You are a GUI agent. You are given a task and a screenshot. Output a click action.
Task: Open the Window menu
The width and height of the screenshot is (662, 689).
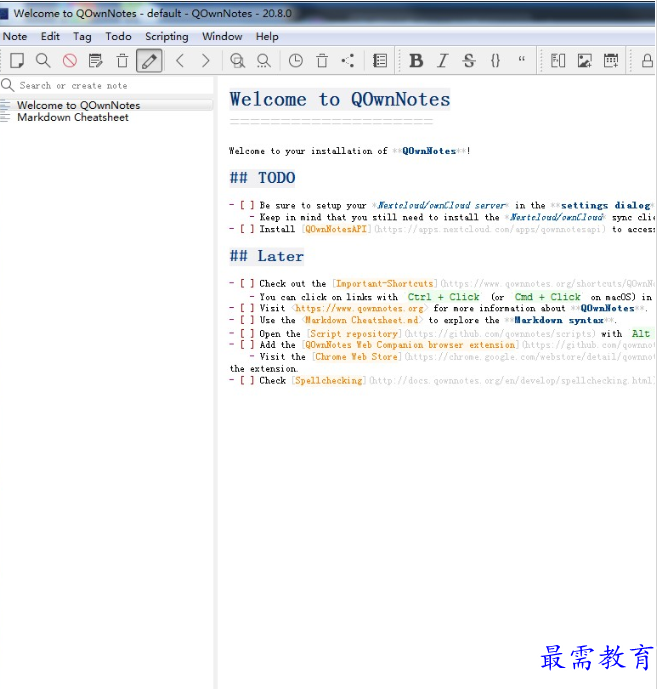point(222,36)
